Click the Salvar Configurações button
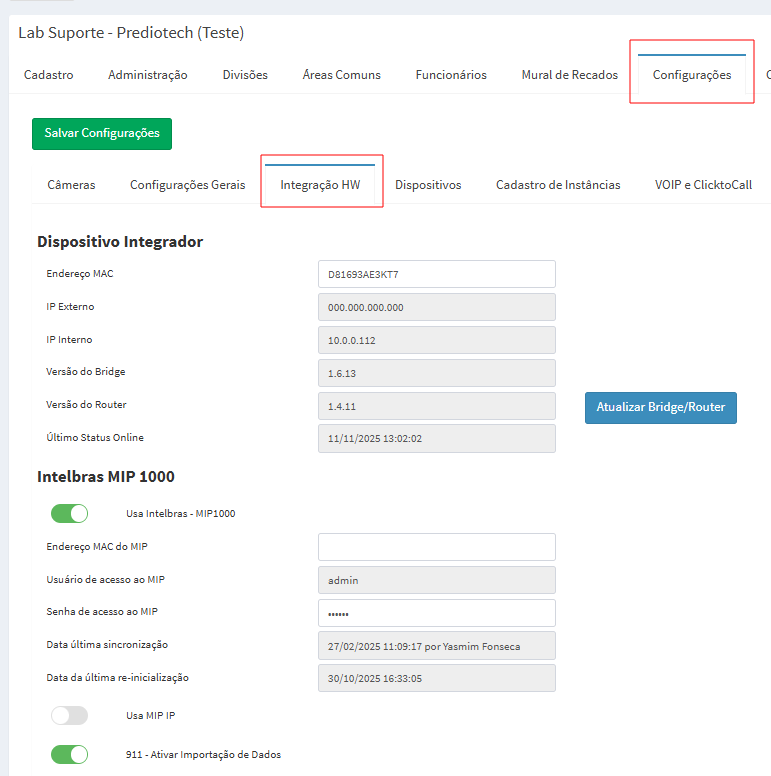This screenshot has height=776, width=771. tap(102, 134)
